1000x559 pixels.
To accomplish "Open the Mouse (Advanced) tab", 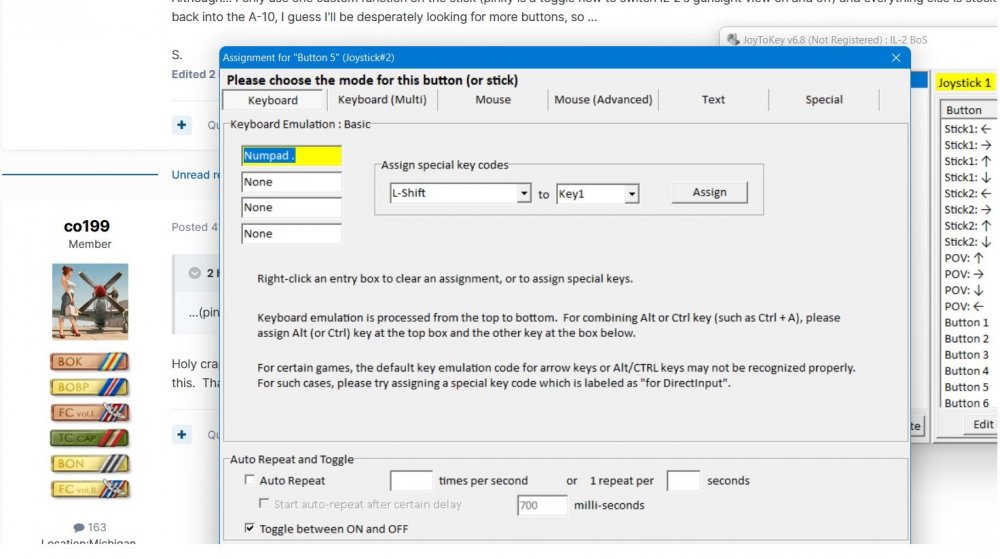I will click(603, 99).
